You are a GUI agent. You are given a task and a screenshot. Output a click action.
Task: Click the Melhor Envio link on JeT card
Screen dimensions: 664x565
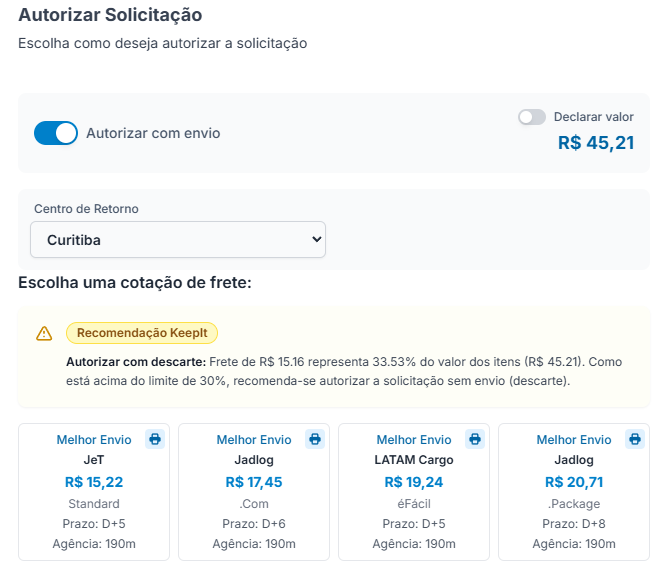coord(94,440)
